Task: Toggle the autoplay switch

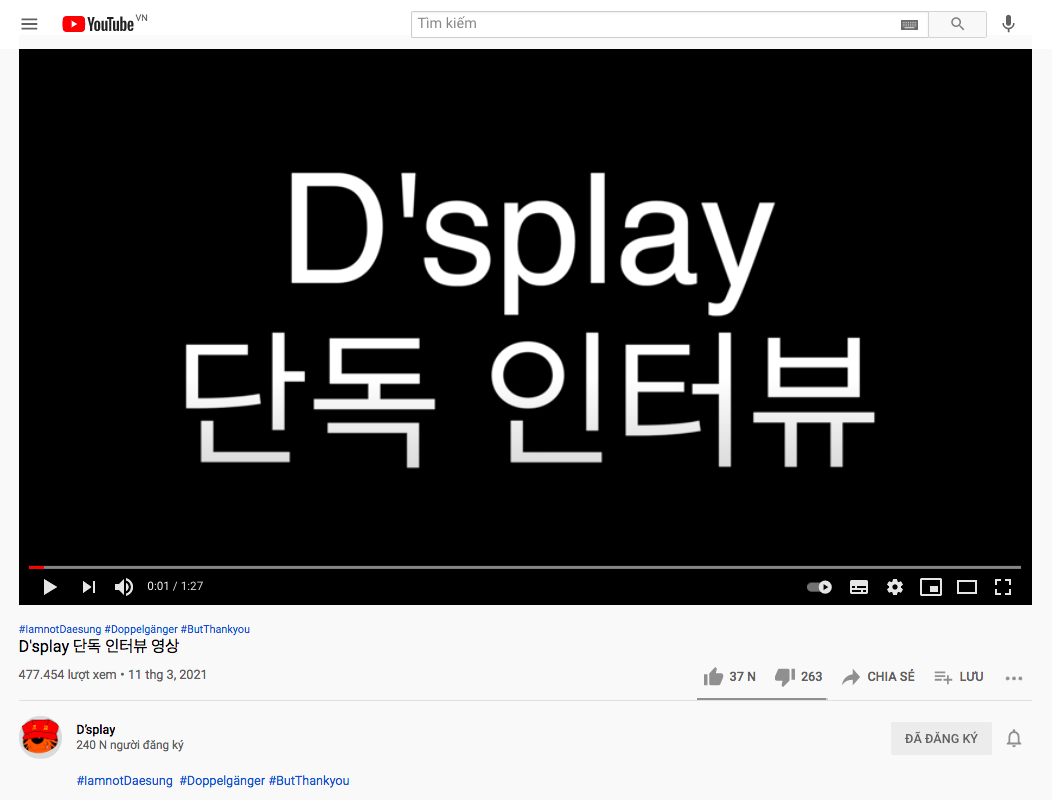Action: point(819,587)
